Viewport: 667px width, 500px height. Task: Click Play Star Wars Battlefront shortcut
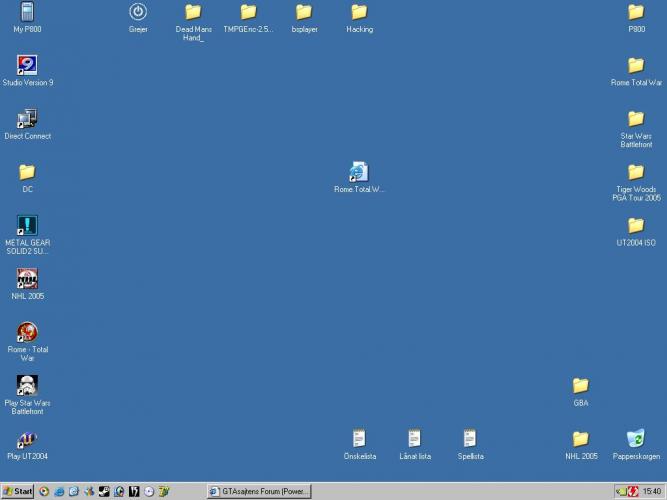(27, 385)
